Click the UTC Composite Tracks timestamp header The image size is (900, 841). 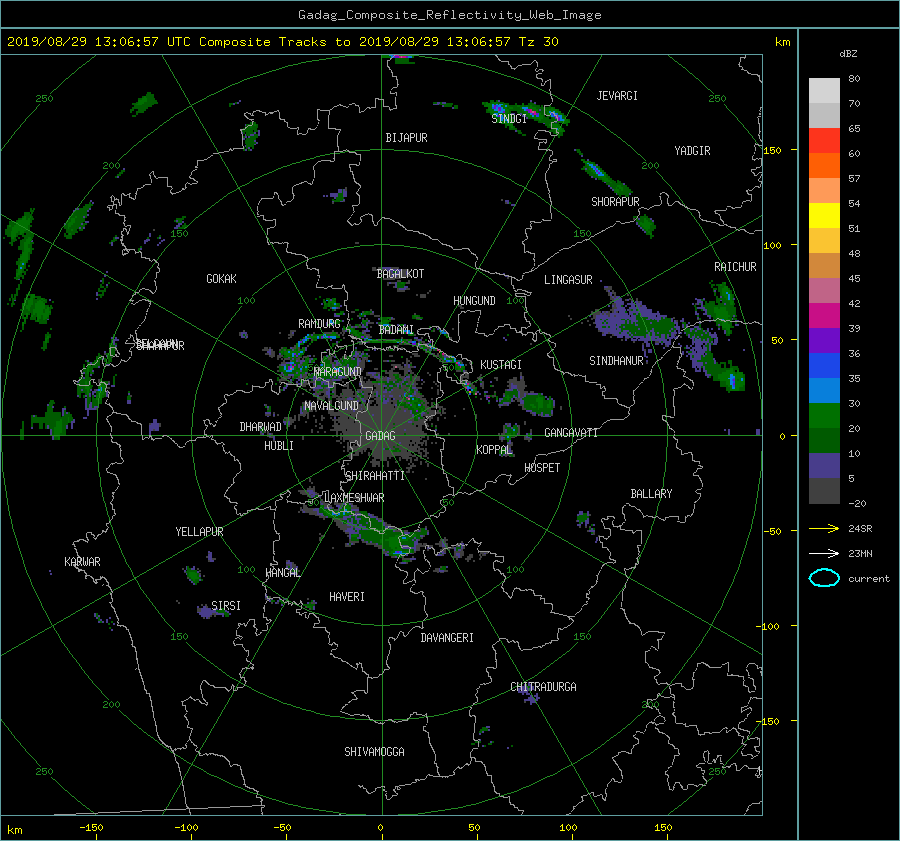point(282,42)
